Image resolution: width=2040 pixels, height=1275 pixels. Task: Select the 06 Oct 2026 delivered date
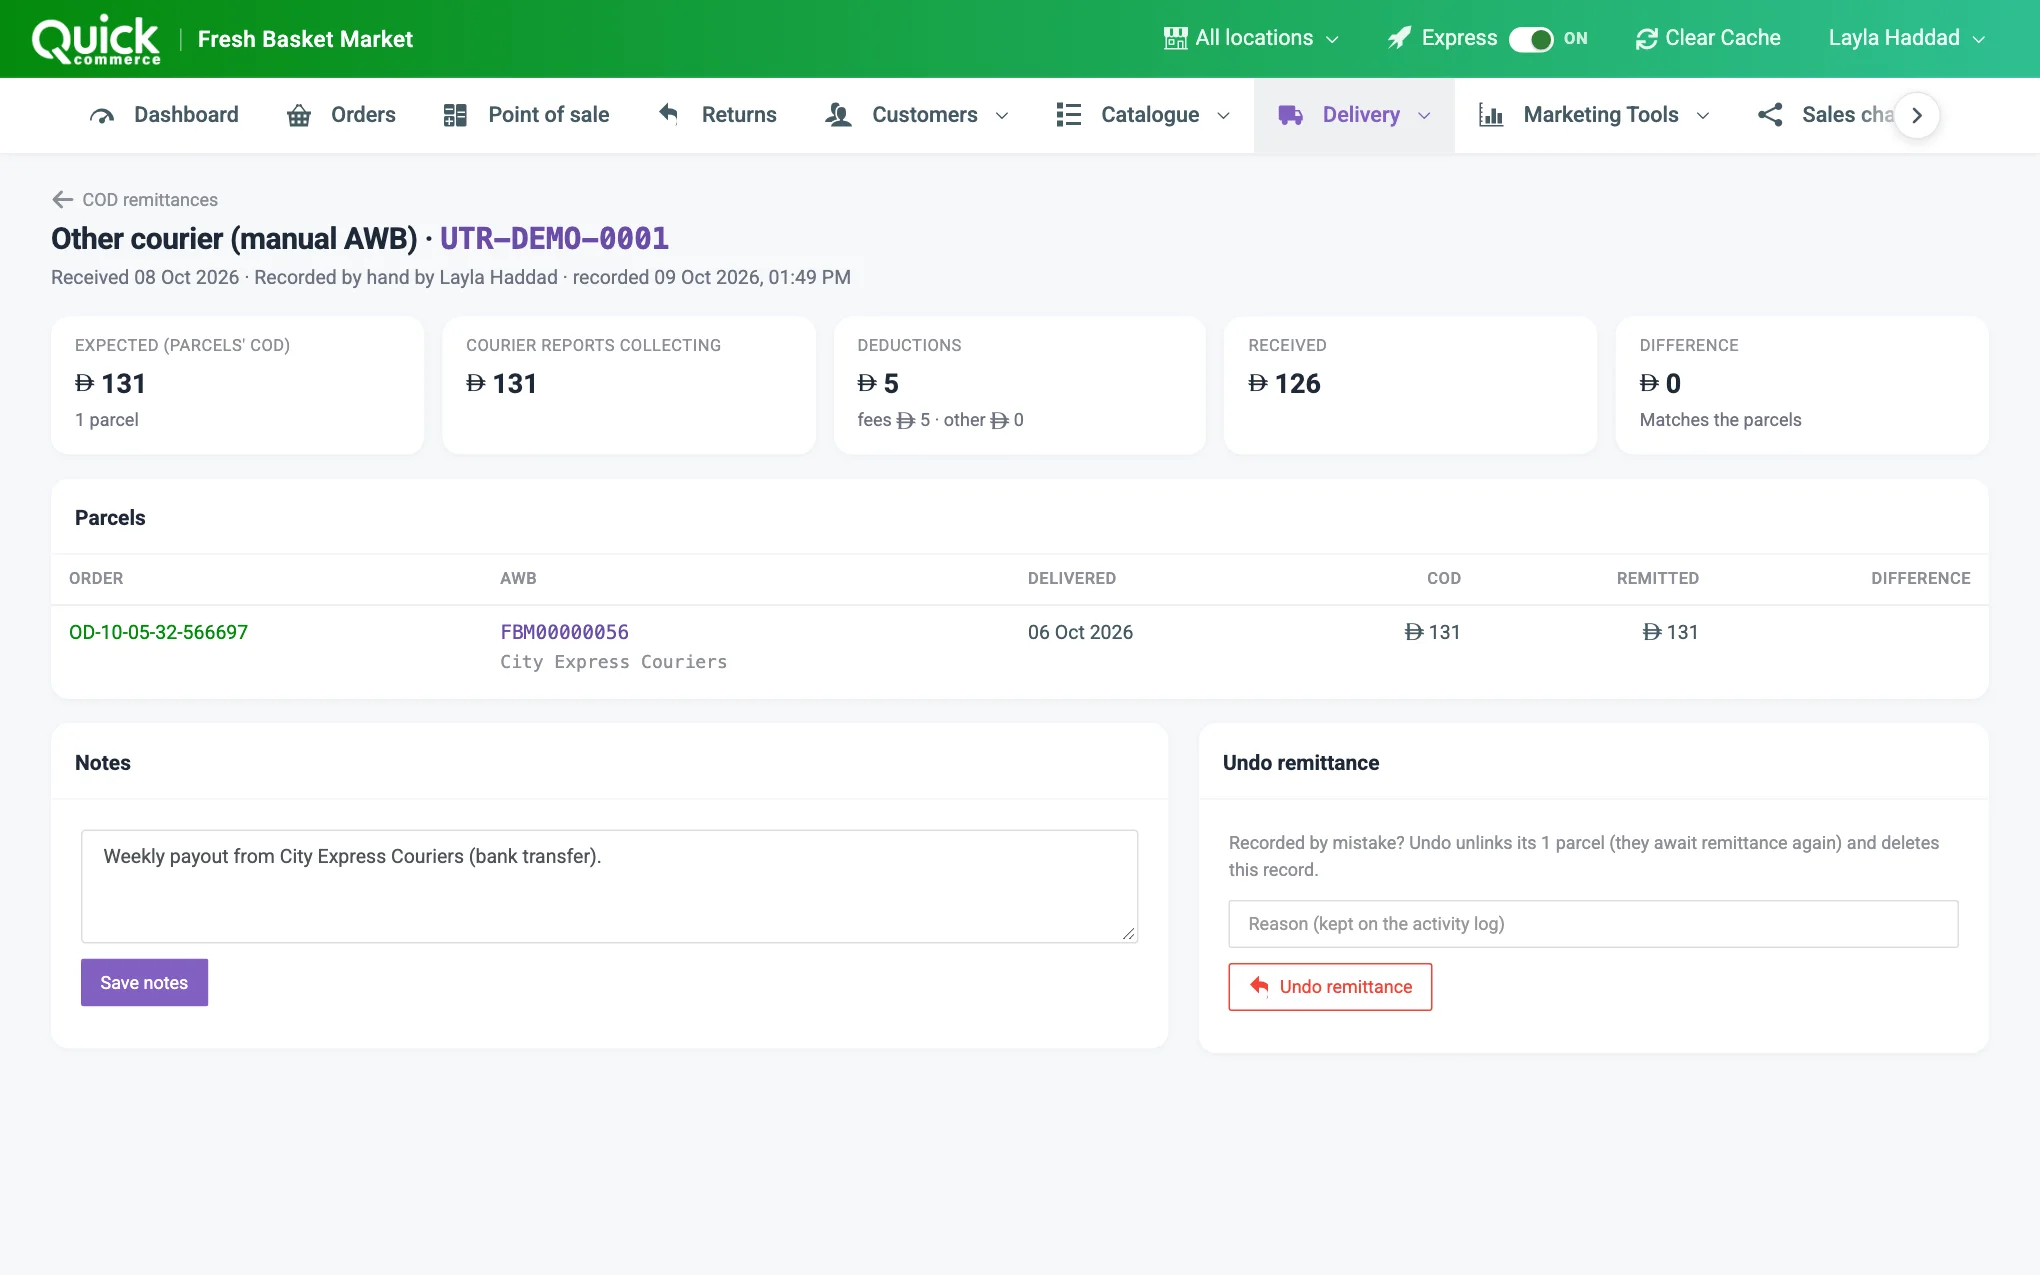[x=1080, y=632]
